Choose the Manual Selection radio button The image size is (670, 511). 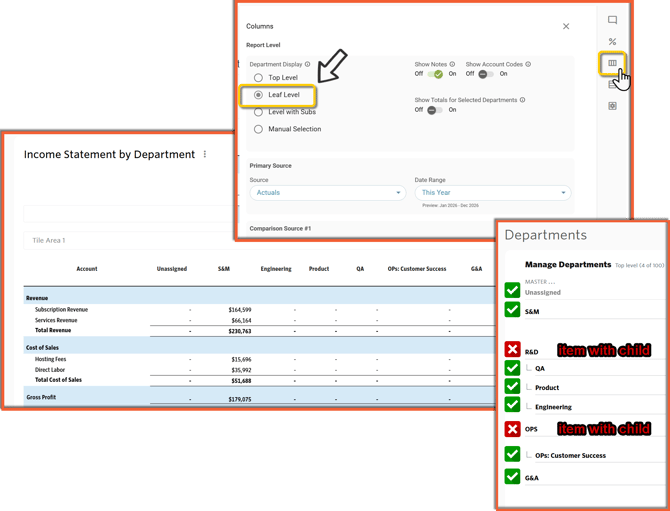pos(258,129)
